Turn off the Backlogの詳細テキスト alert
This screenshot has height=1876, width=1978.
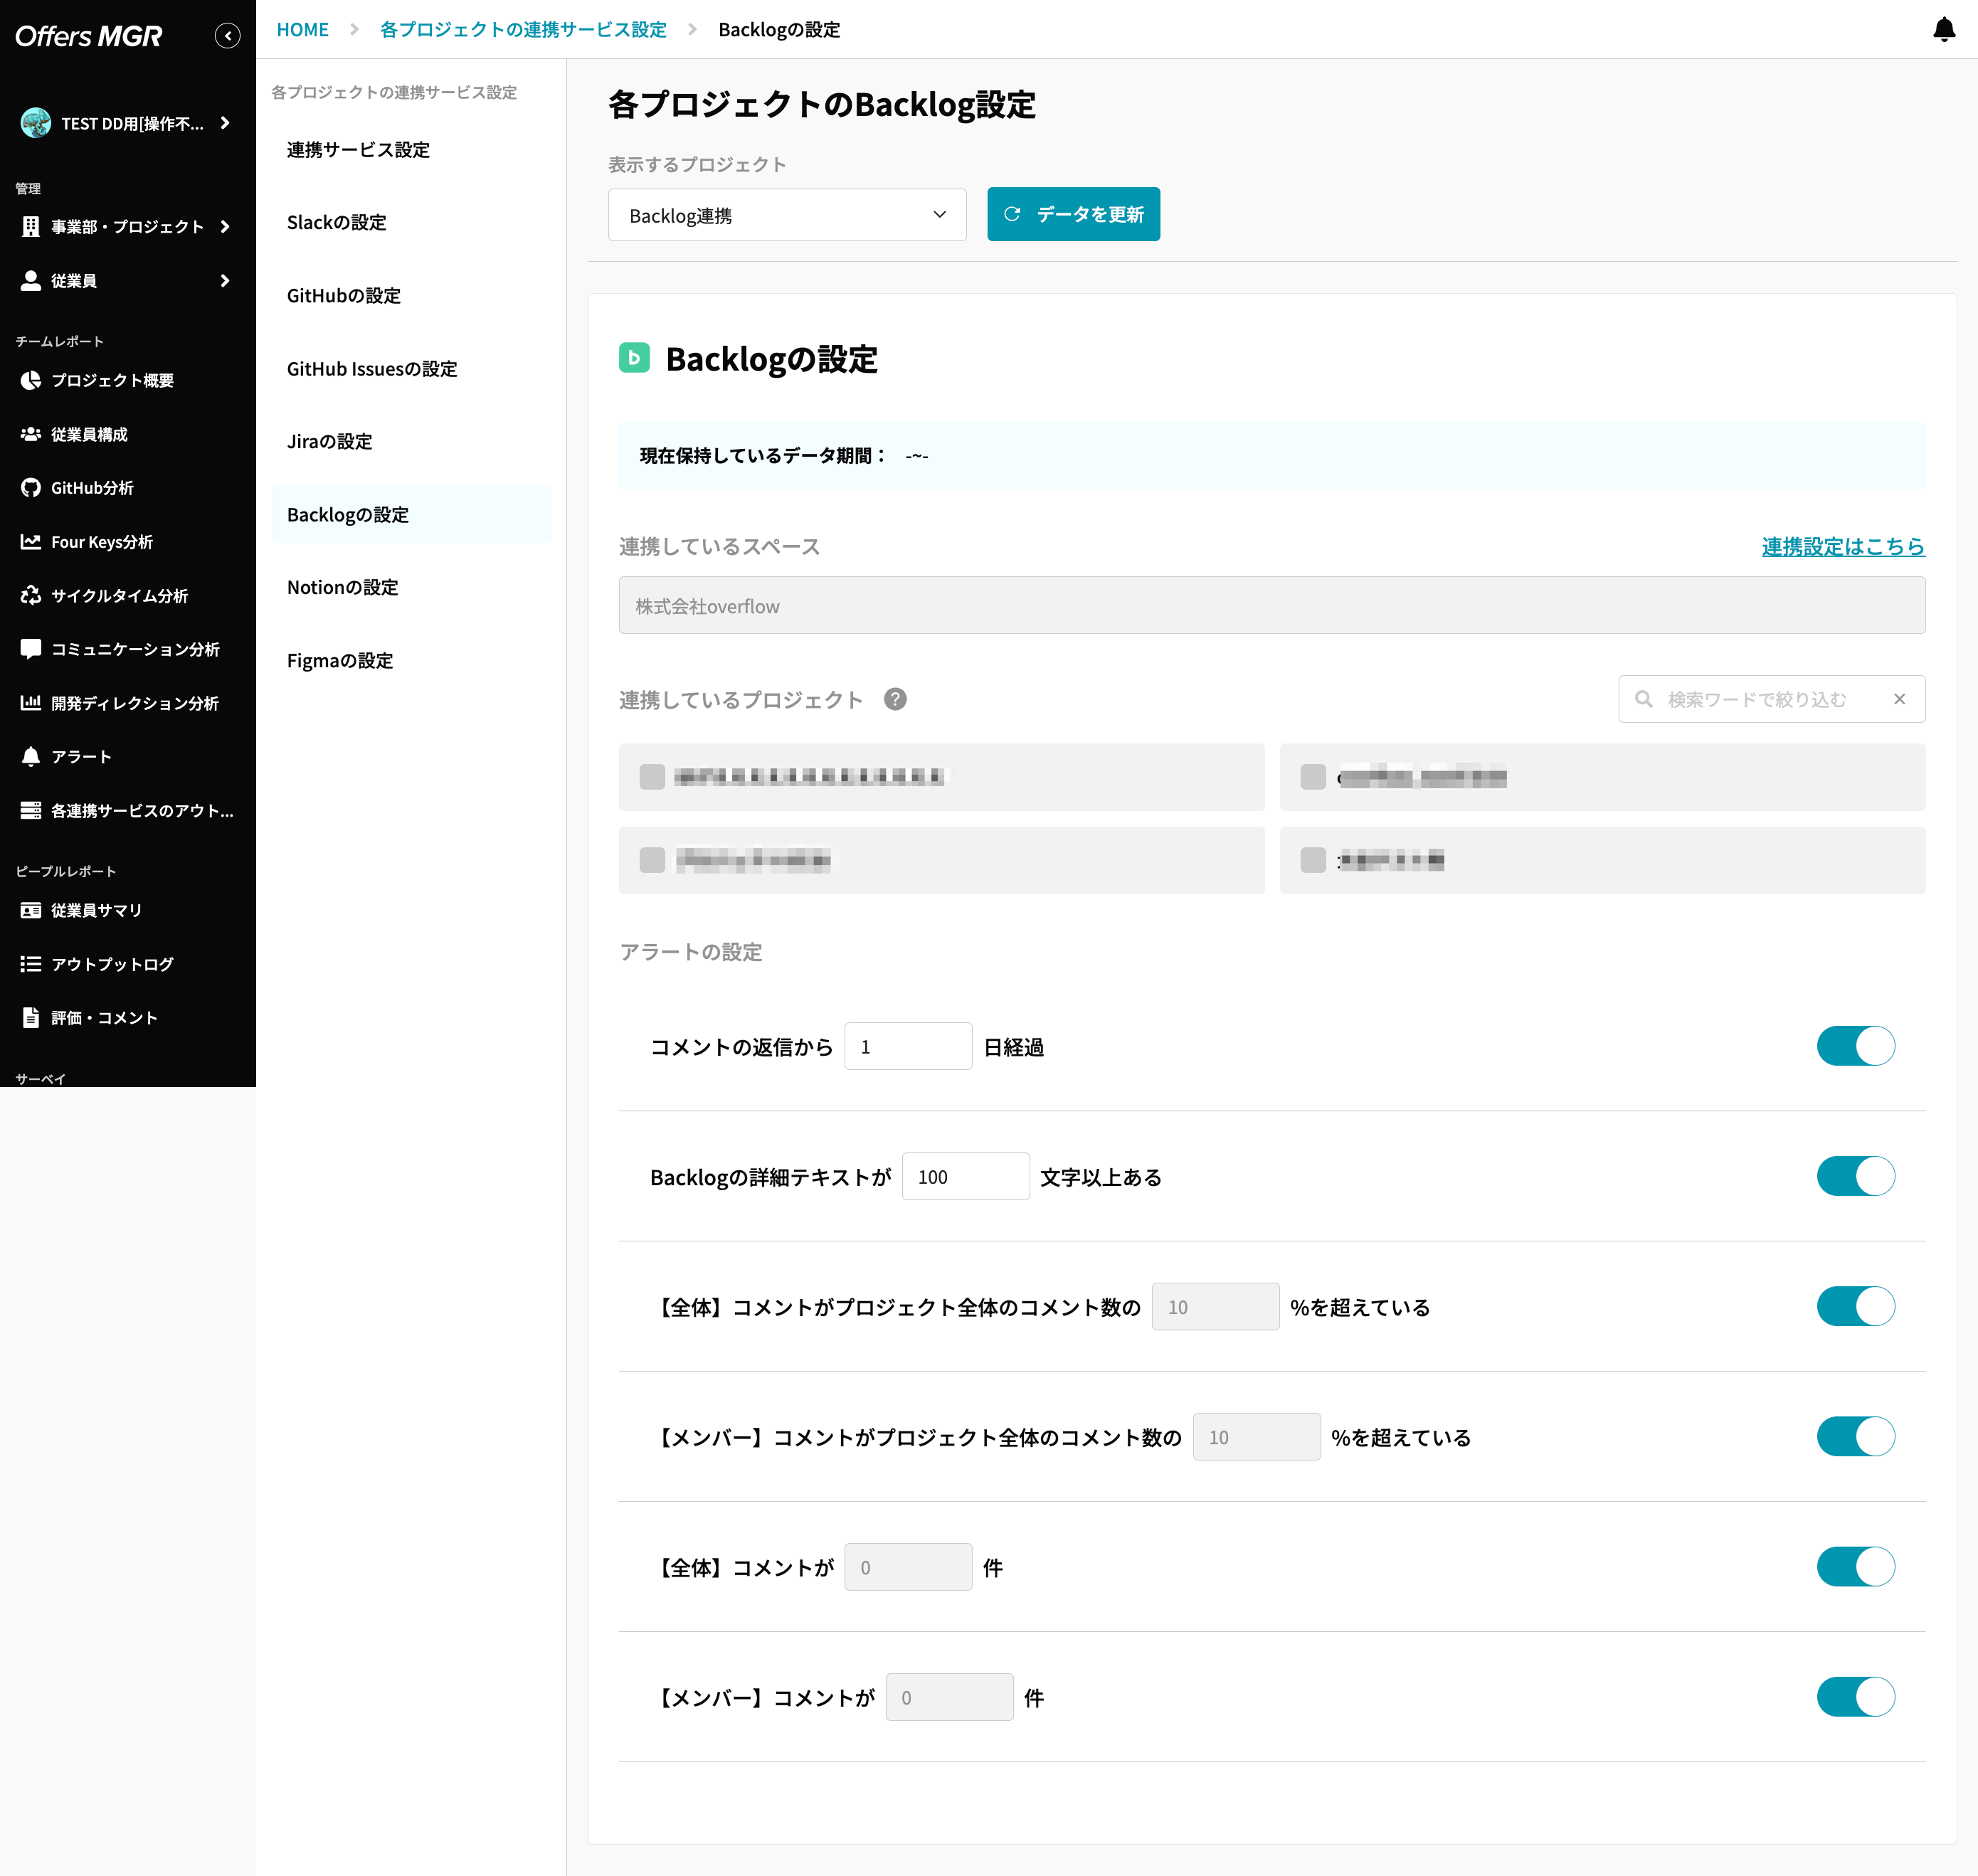pos(1856,1176)
